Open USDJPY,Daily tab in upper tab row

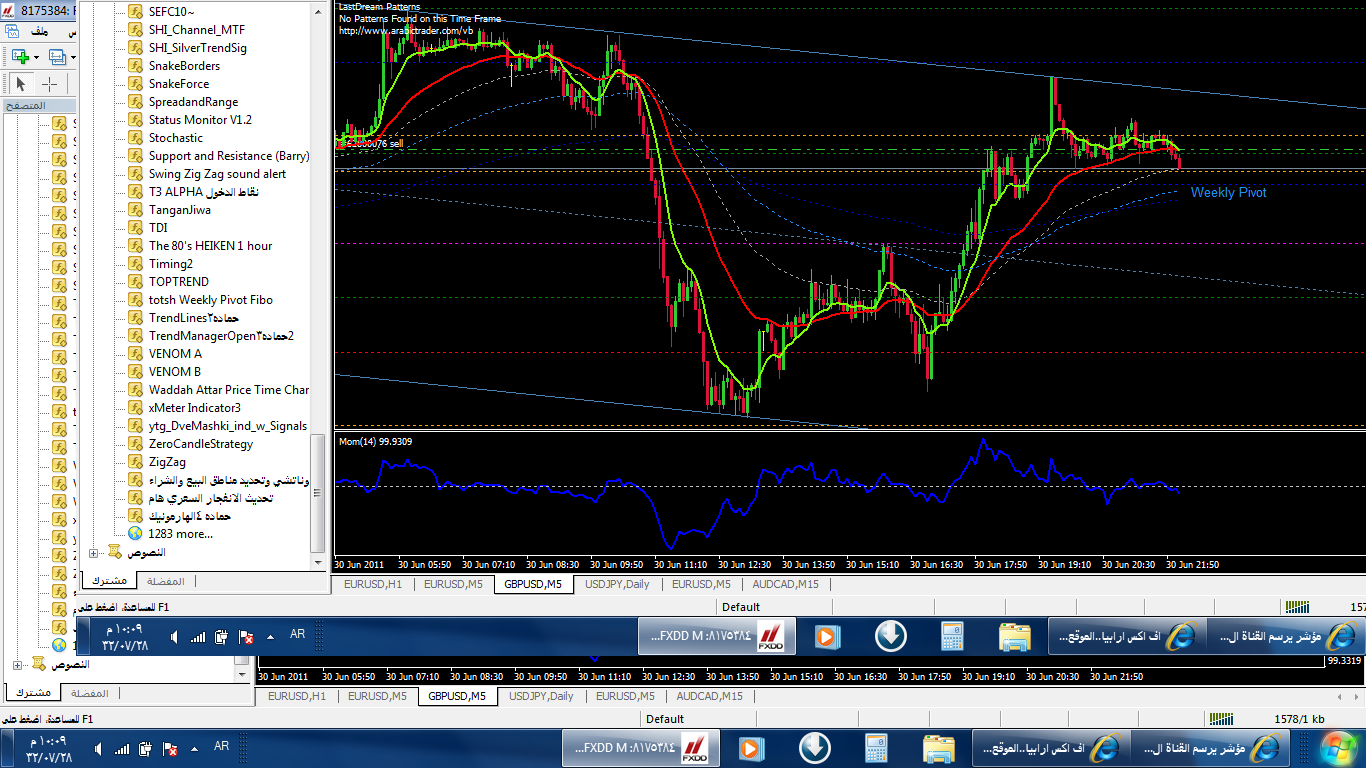click(x=617, y=584)
